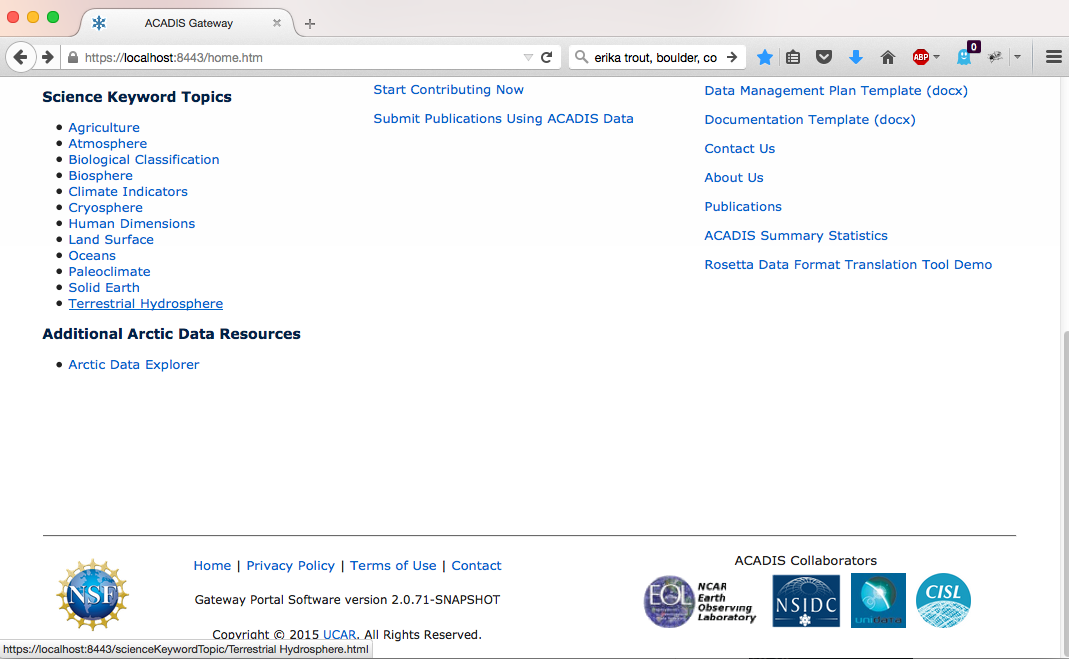Select the ACADIS Gateway tab

point(188,23)
